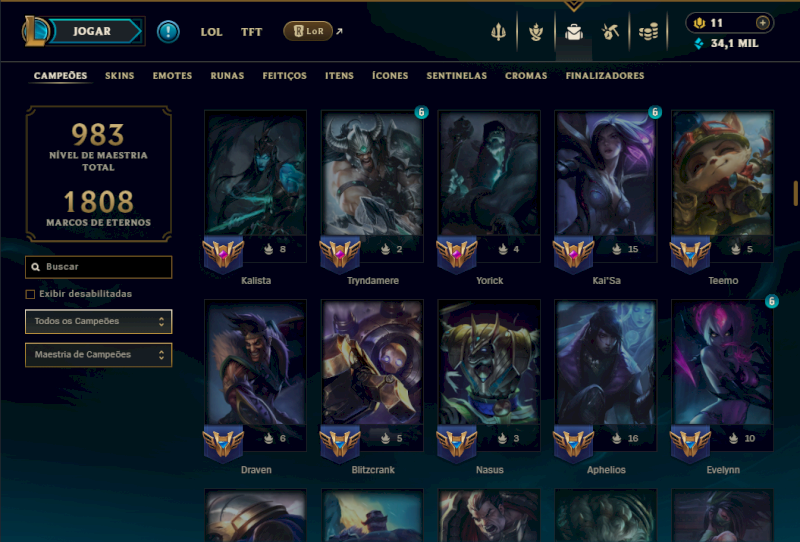Open the Store coins icon
Screen dimensions: 800x542
[648, 32]
